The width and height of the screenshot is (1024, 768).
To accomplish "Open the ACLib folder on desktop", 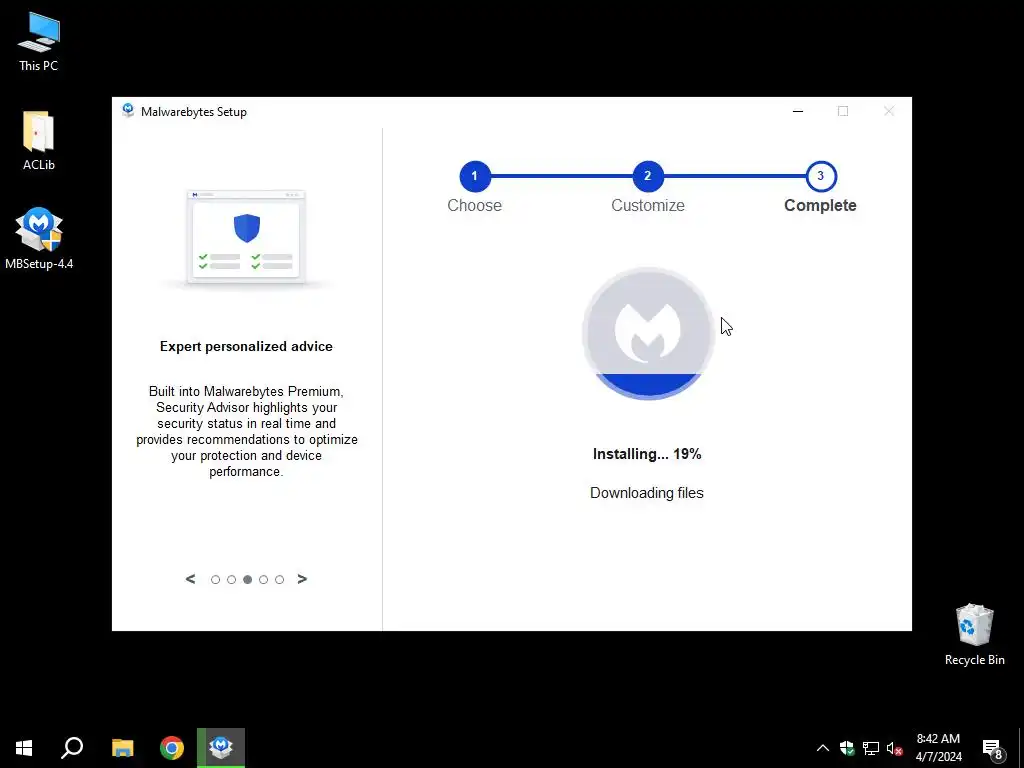I will (39, 140).
